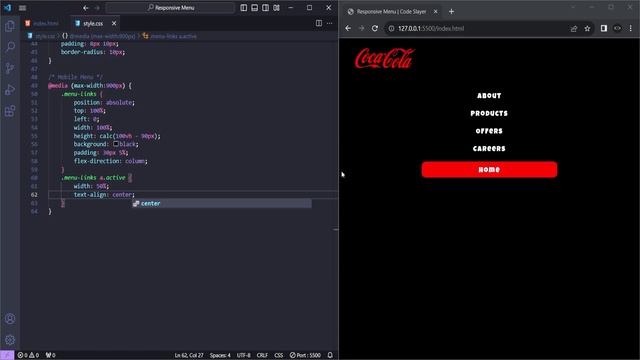Open the PRODUCTS menu link

pos(489,113)
